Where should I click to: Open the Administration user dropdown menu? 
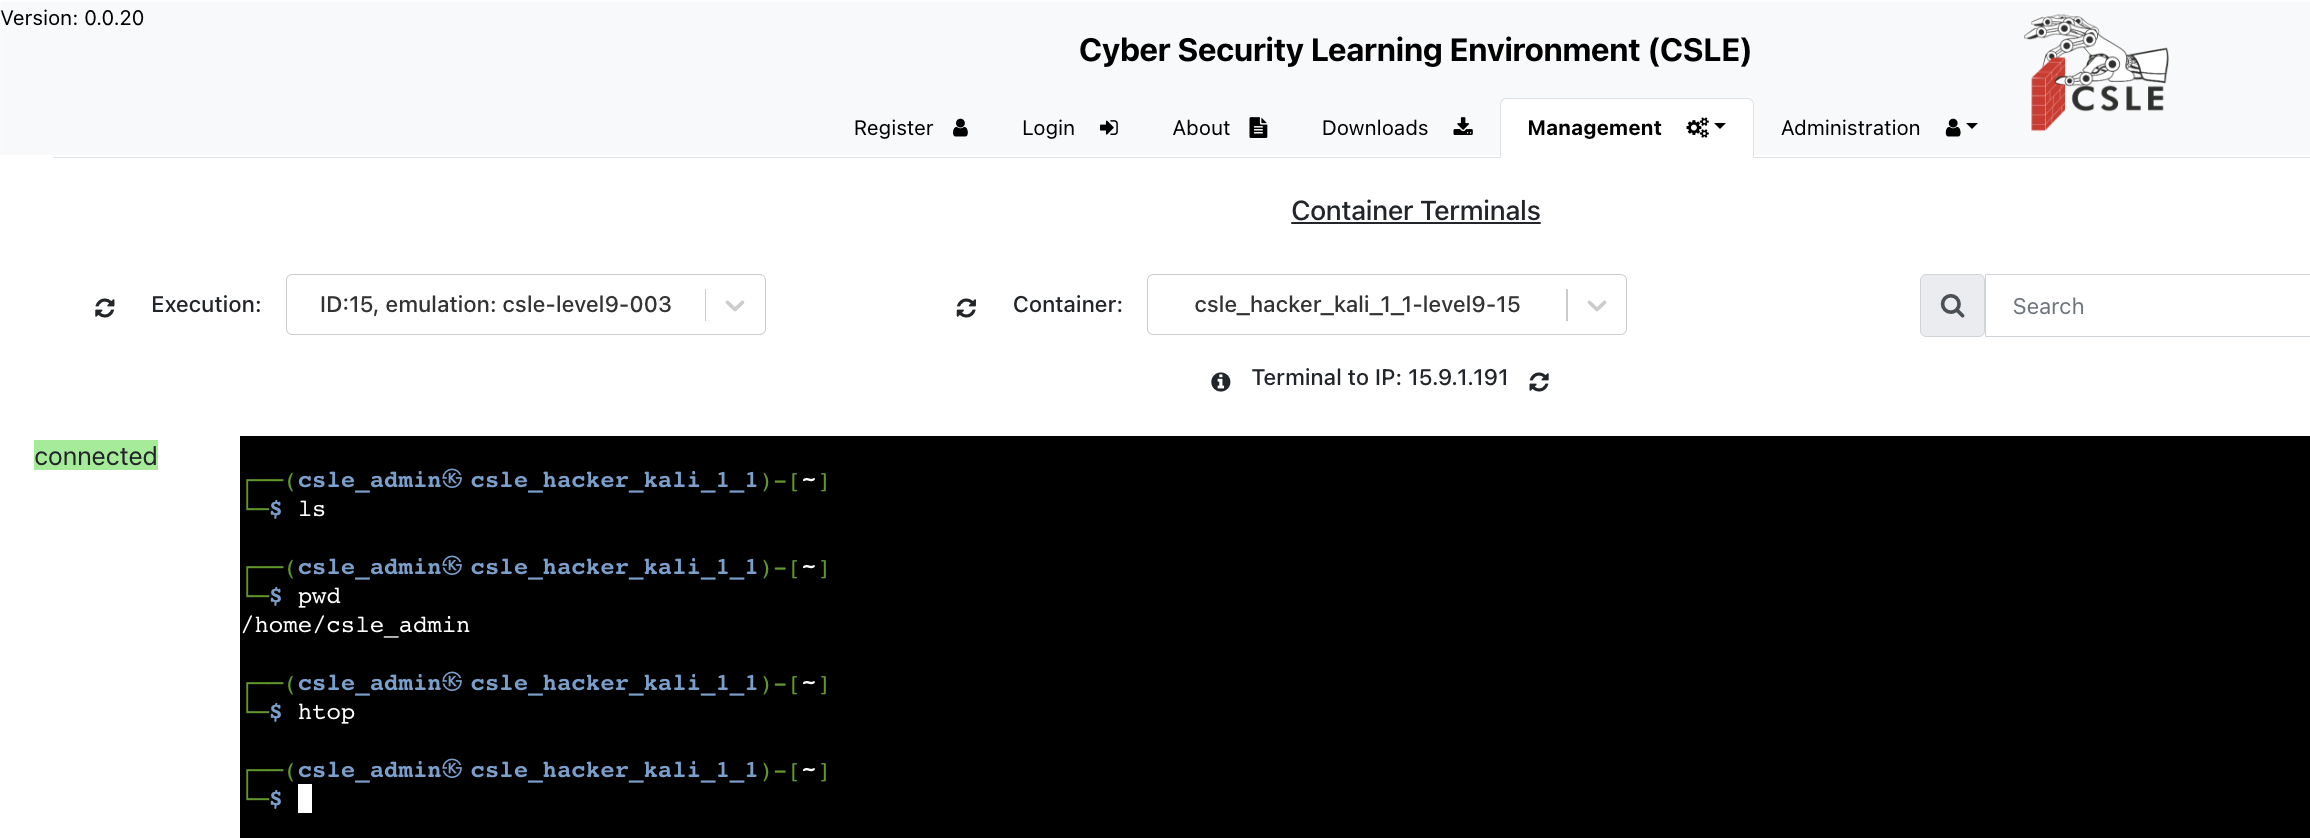(x=1961, y=127)
